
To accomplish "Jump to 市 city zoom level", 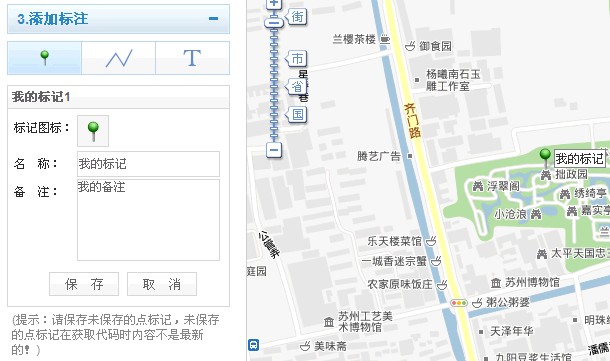I will tap(296, 58).
